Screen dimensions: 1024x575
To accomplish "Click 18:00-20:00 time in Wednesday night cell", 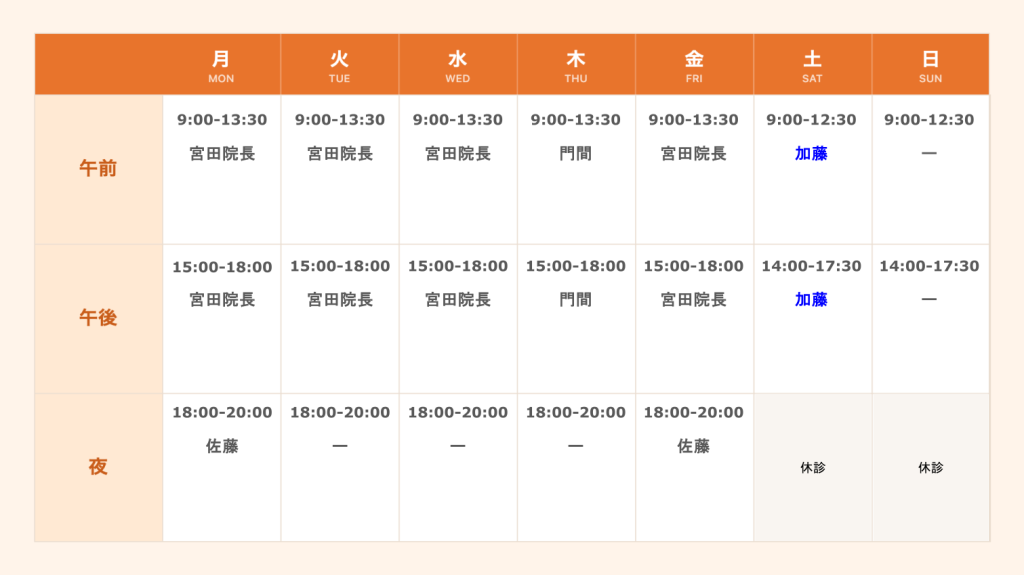I will pyautogui.click(x=458, y=412).
